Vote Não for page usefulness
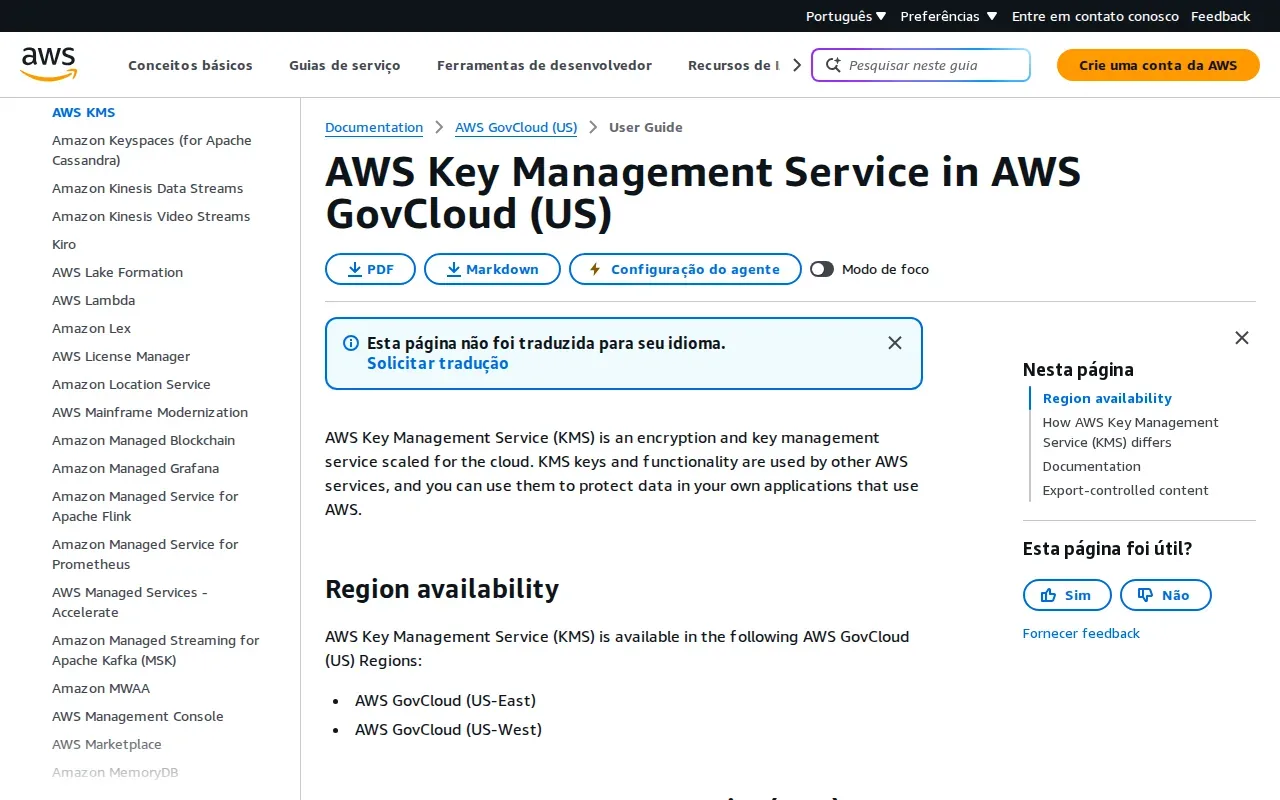The image size is (1280, 800). tap(1166, 595)
